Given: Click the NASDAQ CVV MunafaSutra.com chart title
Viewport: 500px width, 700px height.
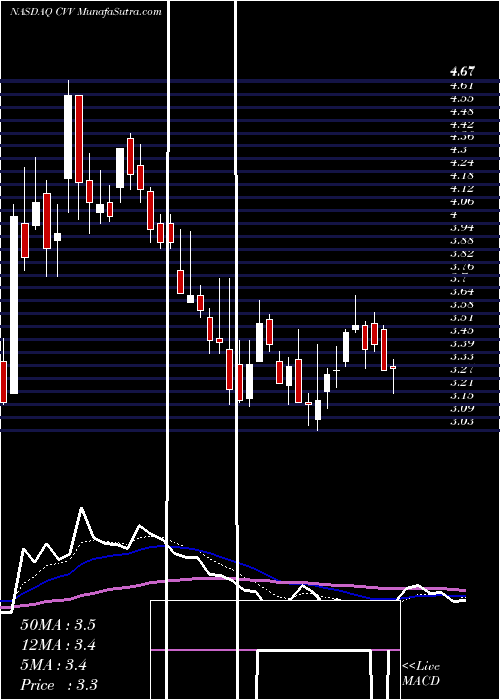Looking at the screenshot, I should pyautogui.click(x=86, y=12).
